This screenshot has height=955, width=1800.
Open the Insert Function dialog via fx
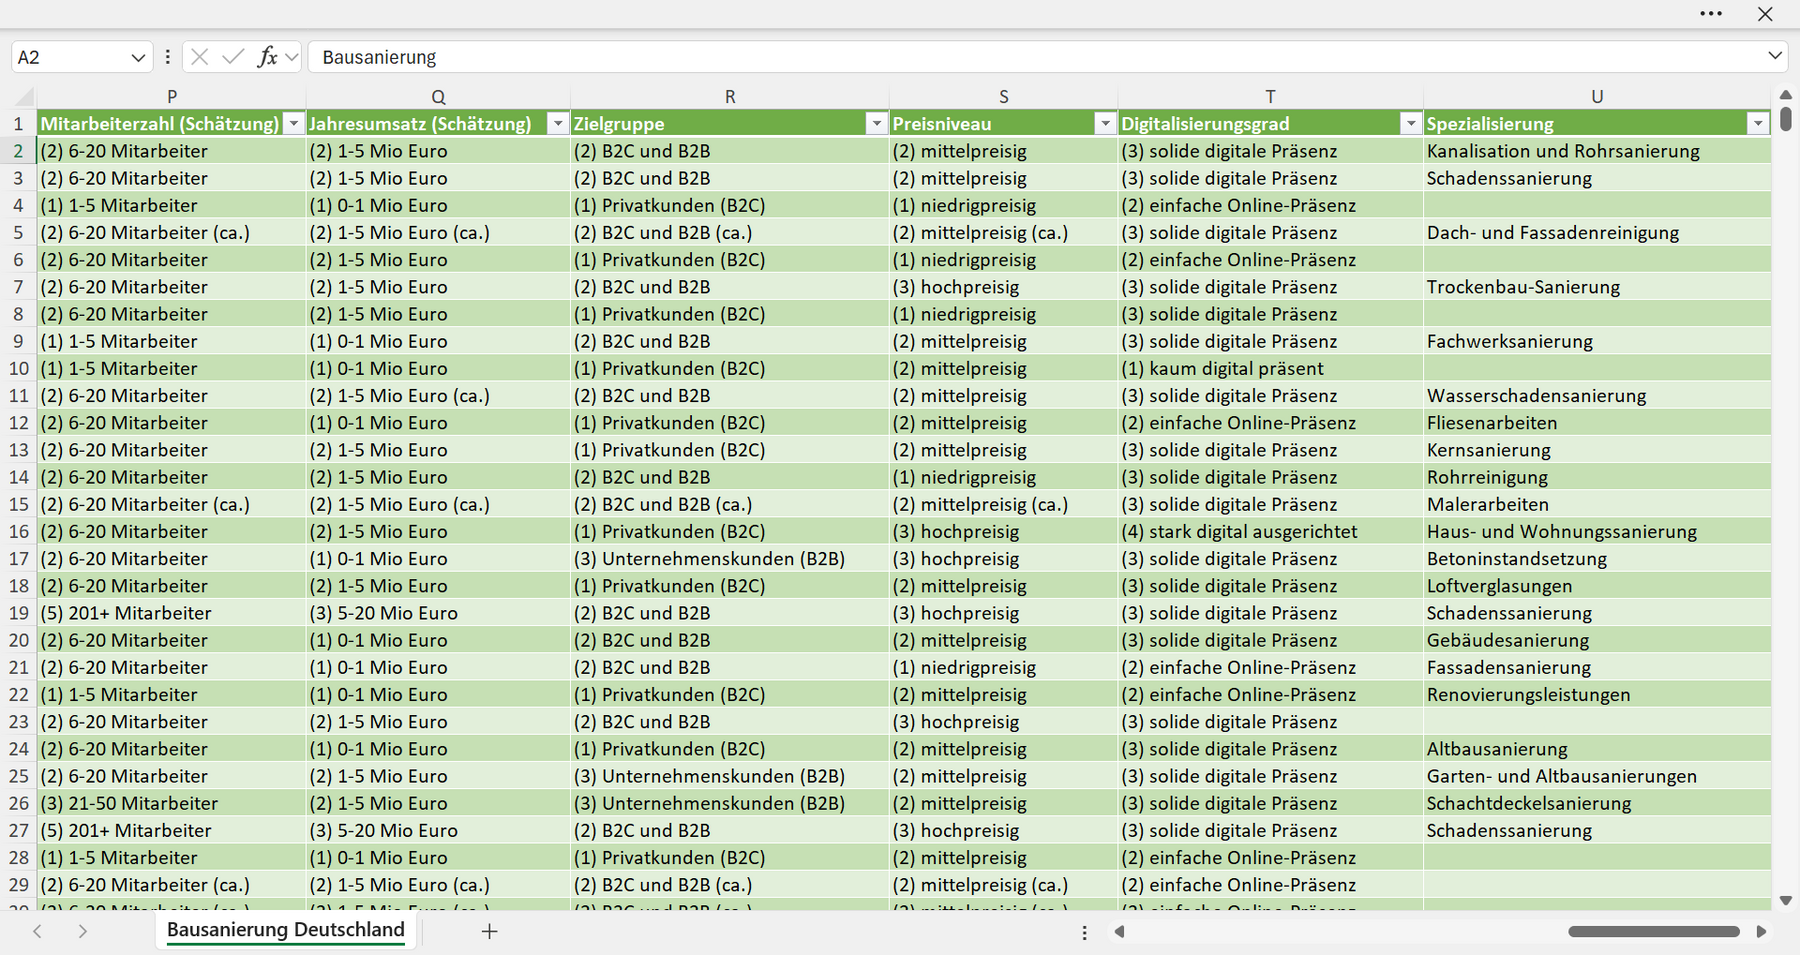(267, 57)
